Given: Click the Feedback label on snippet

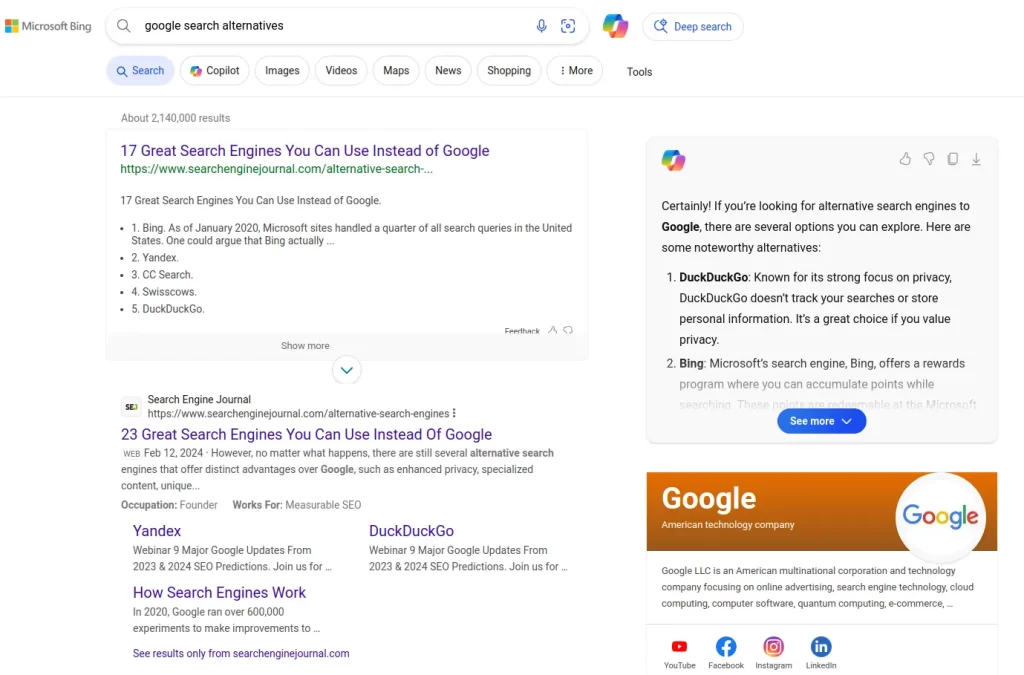Looking at the screenshot, I should coord(522,331).
